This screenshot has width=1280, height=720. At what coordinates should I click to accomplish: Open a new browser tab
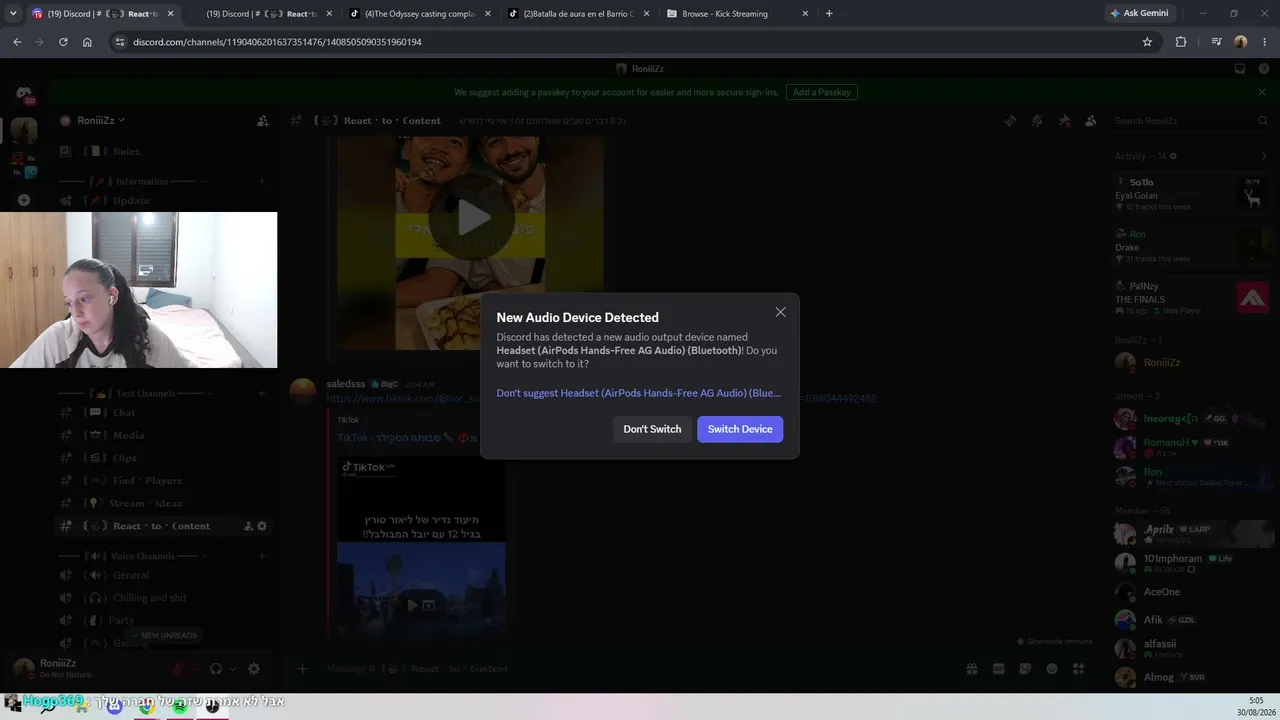click(x=829, y=14)
